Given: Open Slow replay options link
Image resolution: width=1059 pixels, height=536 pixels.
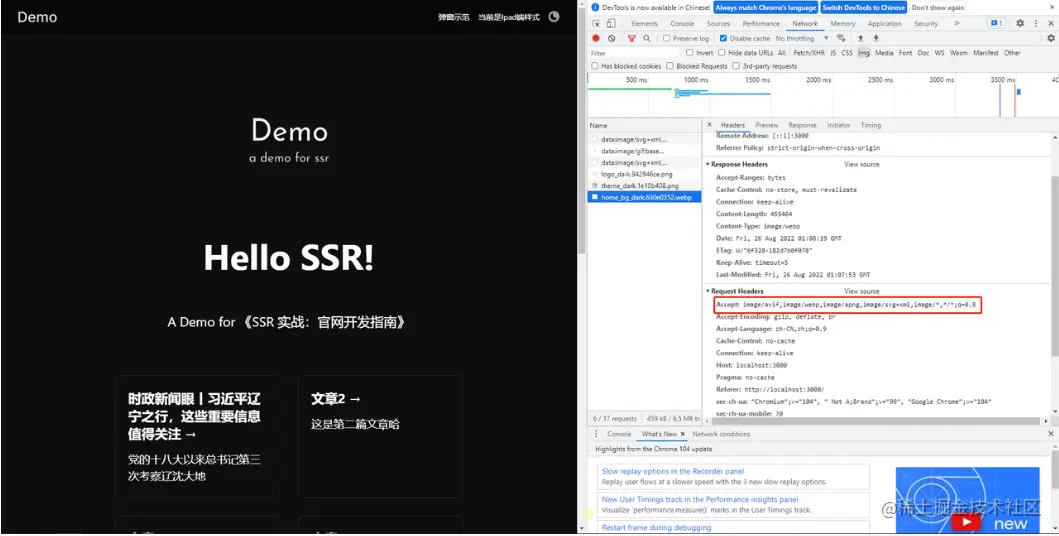Looking at the screenshot, I should point(673,471).
